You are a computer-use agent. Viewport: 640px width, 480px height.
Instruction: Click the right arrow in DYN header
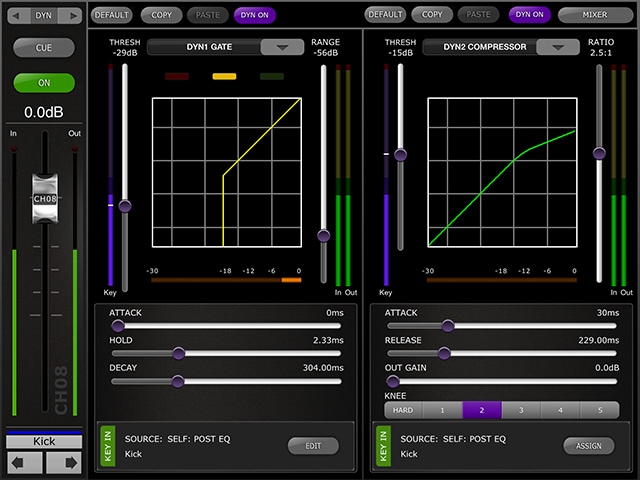(x=72, y=15)
